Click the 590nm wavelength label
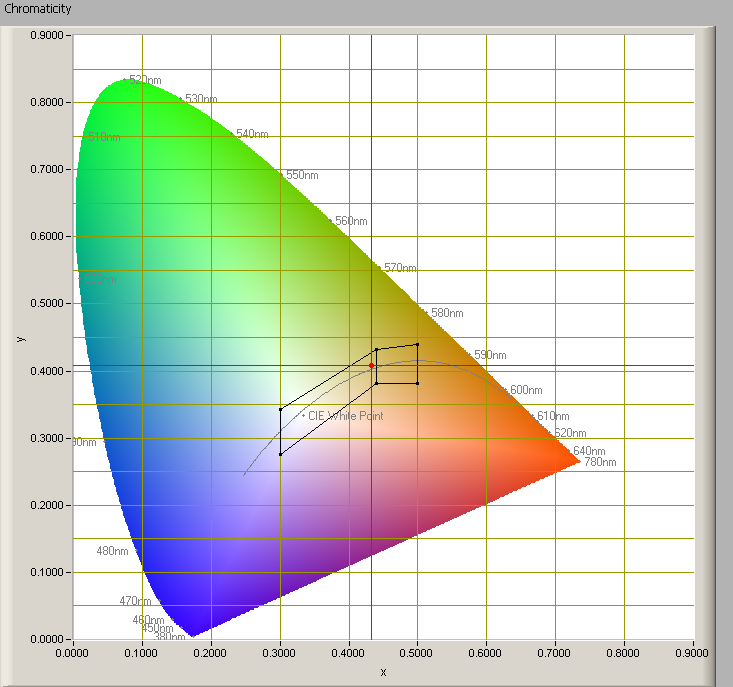This screenshot has height=687, width=733. click(x=490, y=355)
